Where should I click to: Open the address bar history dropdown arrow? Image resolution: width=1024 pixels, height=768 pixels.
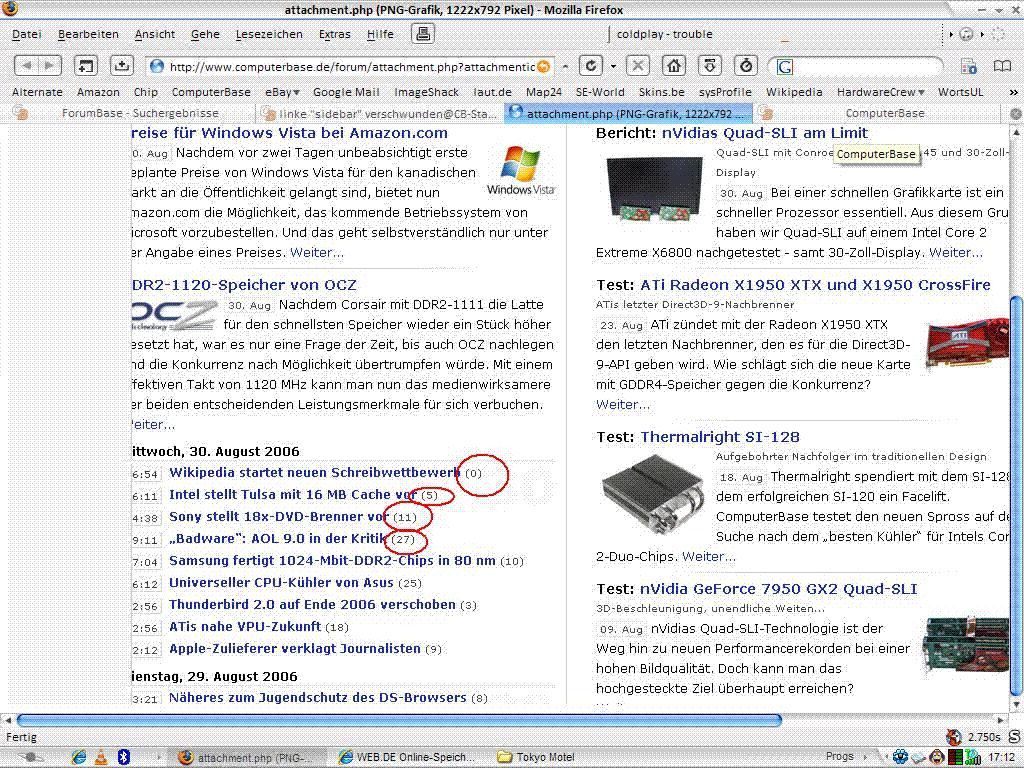coord(565,67)
